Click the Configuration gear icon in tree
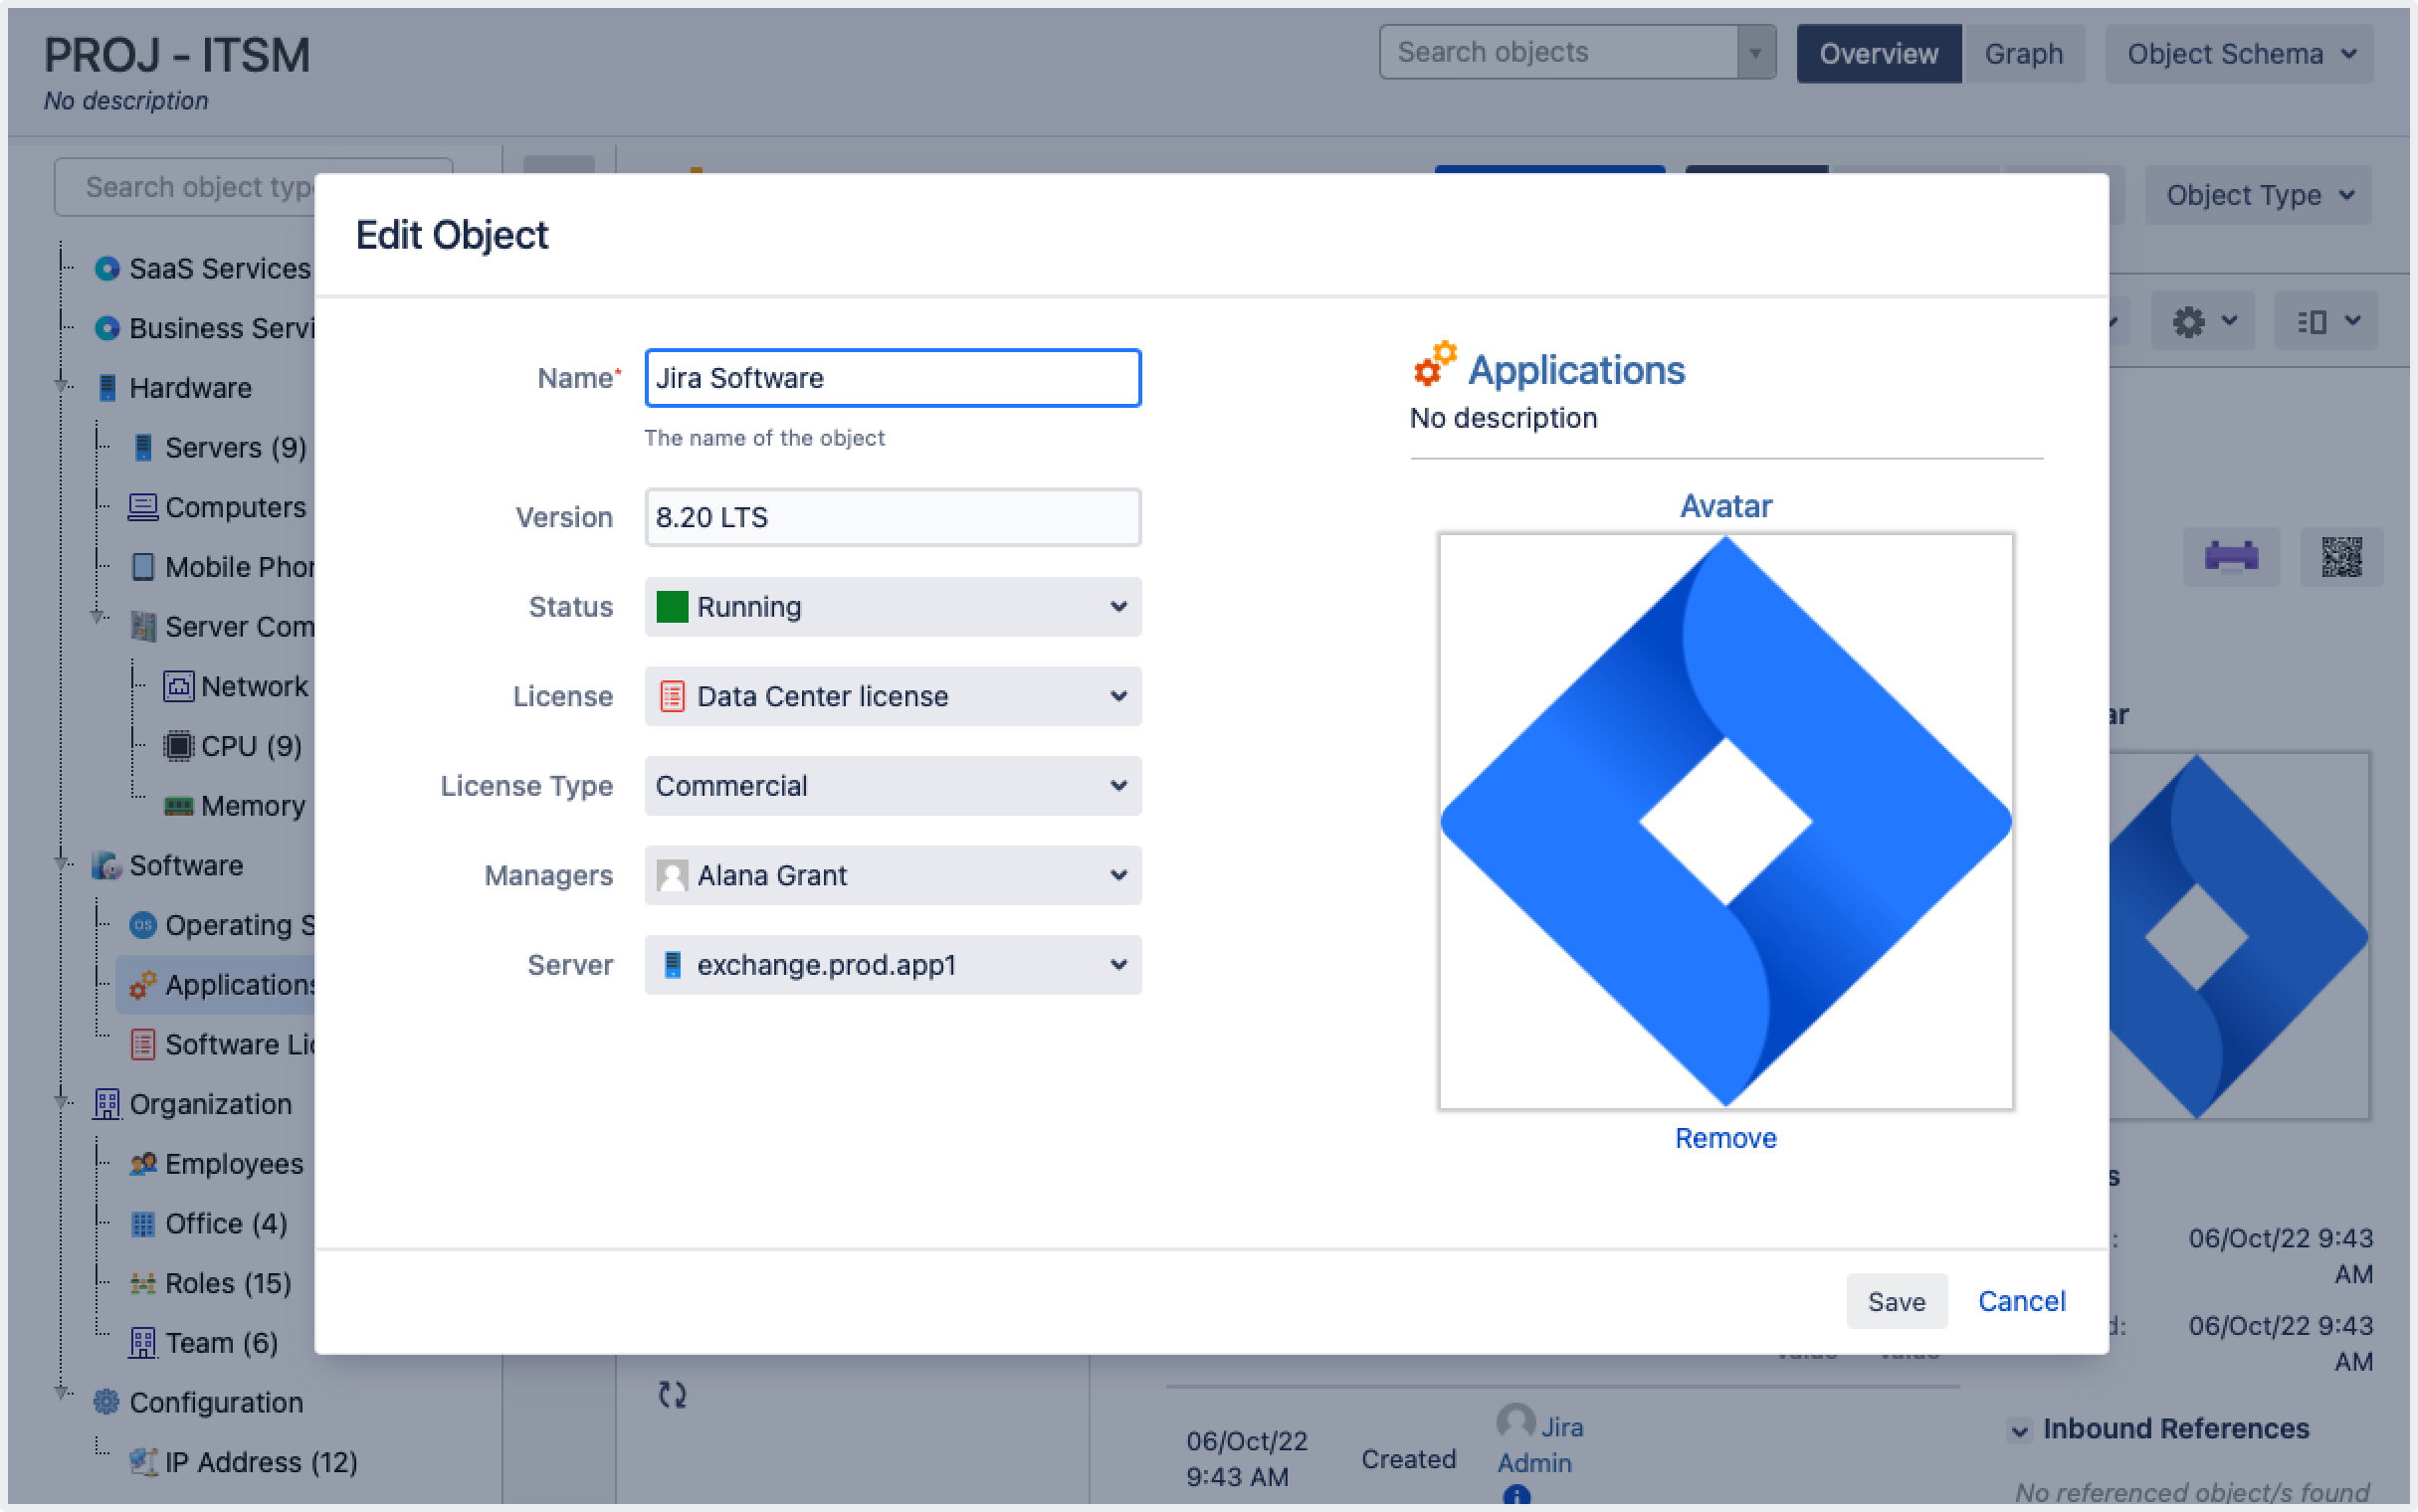This screenshot has width=2418, height=1512. [x=107, y=1403]
